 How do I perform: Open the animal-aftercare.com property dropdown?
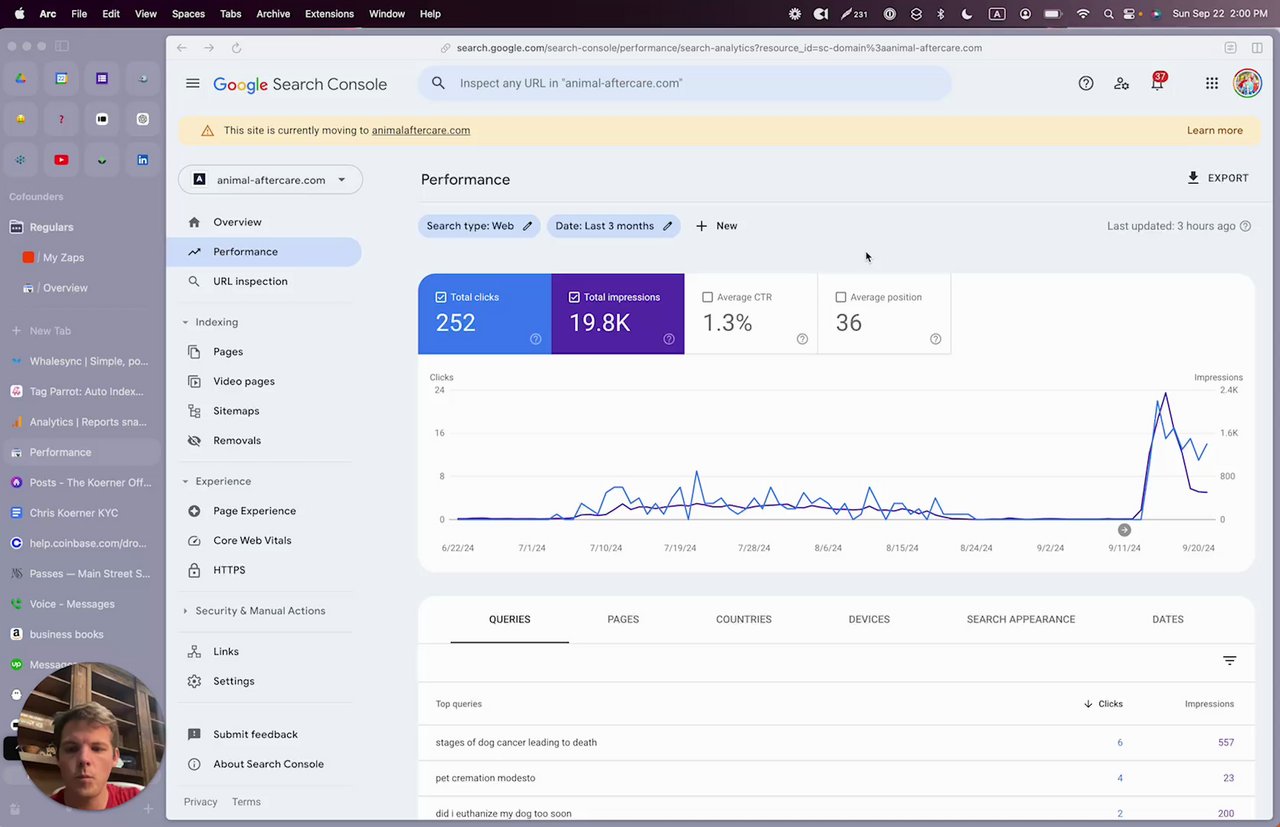(x=270, y=180)
